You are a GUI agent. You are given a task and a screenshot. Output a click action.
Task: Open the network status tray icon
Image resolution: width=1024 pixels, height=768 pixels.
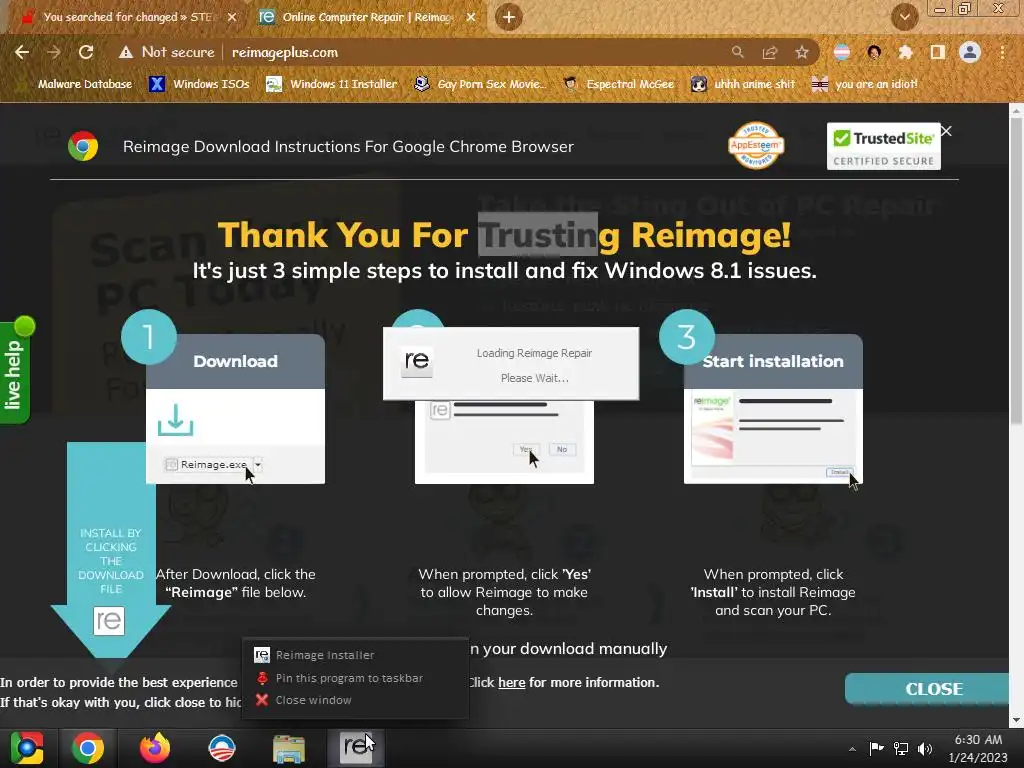901,748
